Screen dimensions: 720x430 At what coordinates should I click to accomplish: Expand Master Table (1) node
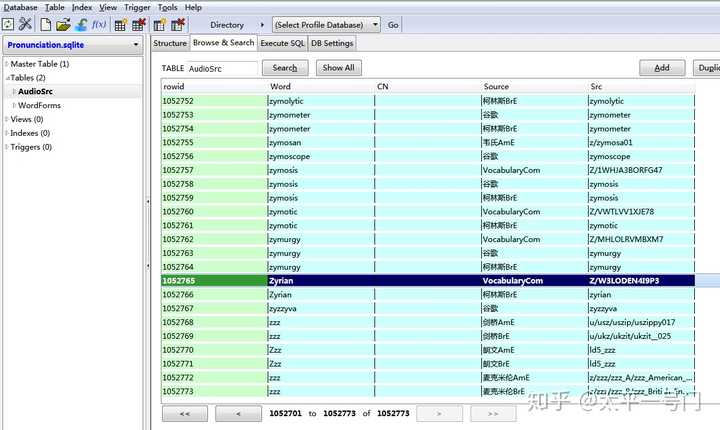click(6, 64)
